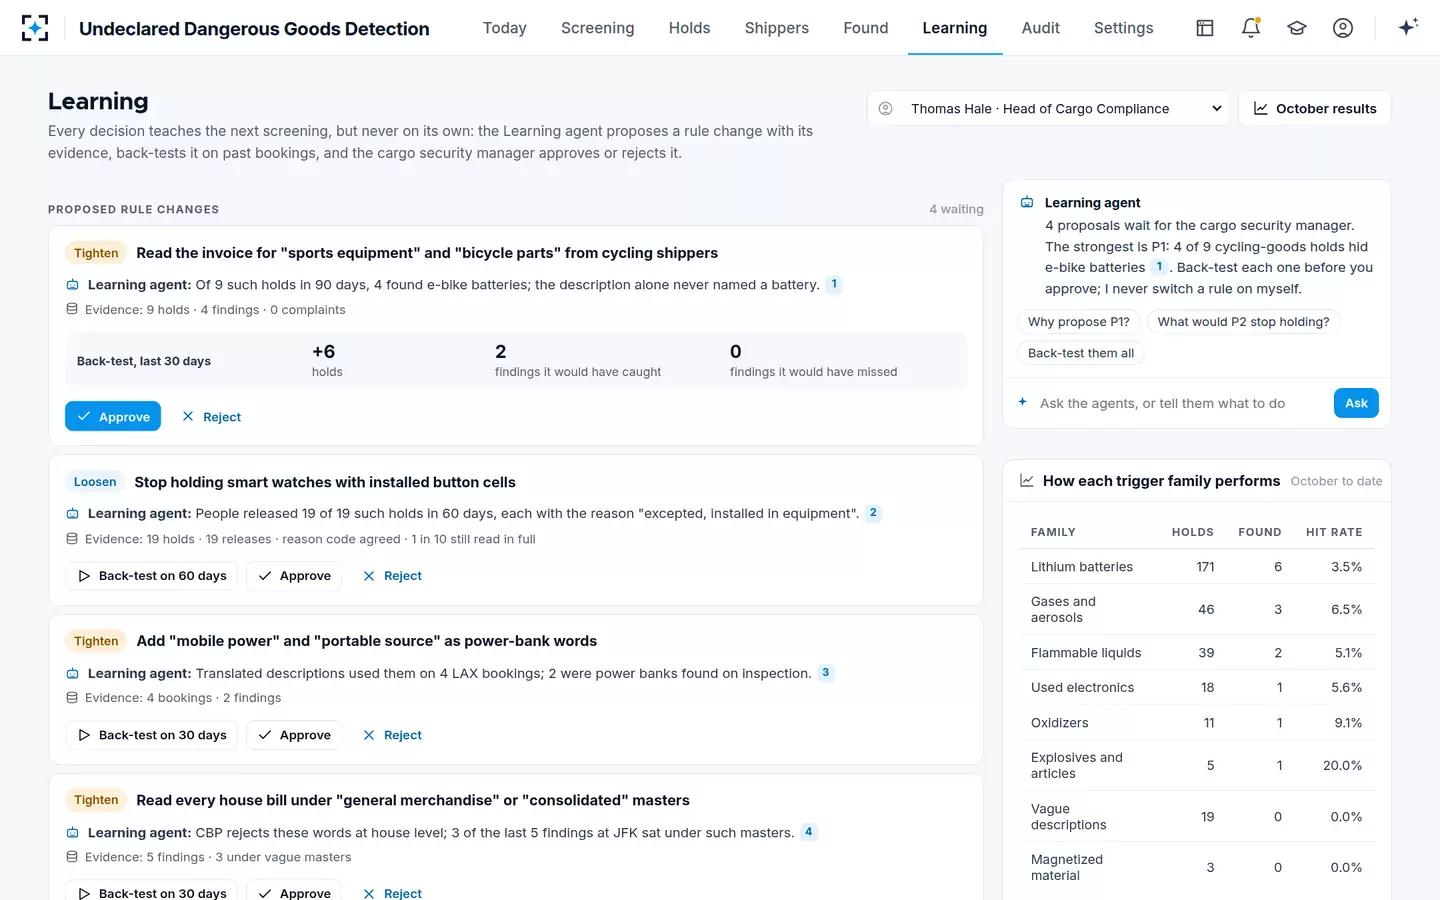Select "Why propose P1?" suggestion
Image resolution: width=1440 pixels, height=900 pixels.
[1078, 322]
